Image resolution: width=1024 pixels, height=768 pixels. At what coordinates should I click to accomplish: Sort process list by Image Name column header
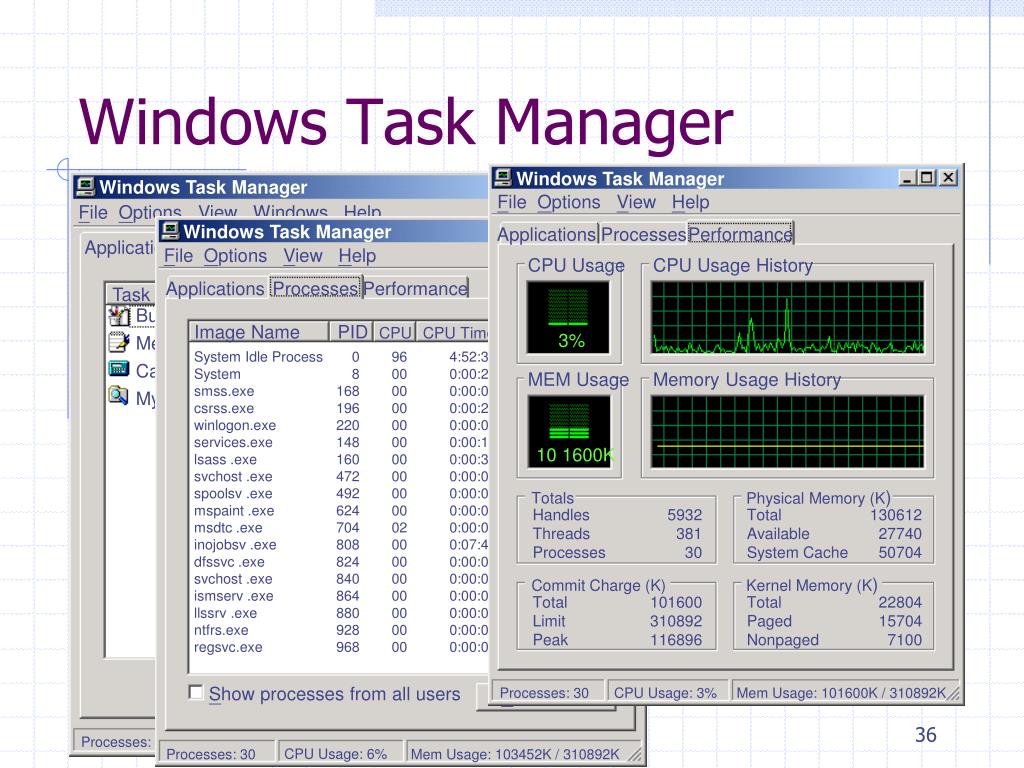[259, 332]
